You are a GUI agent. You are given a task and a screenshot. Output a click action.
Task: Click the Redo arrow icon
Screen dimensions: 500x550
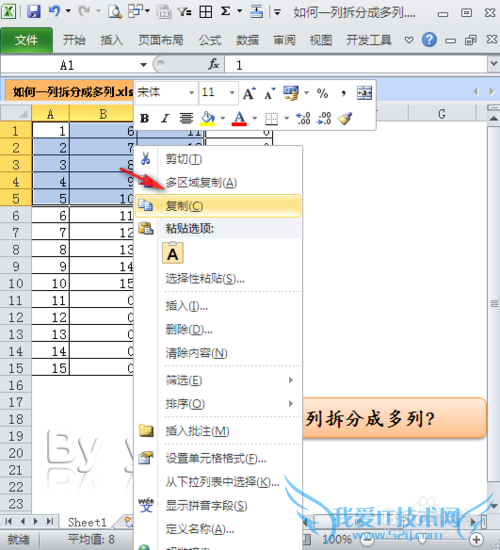point(84,12)
